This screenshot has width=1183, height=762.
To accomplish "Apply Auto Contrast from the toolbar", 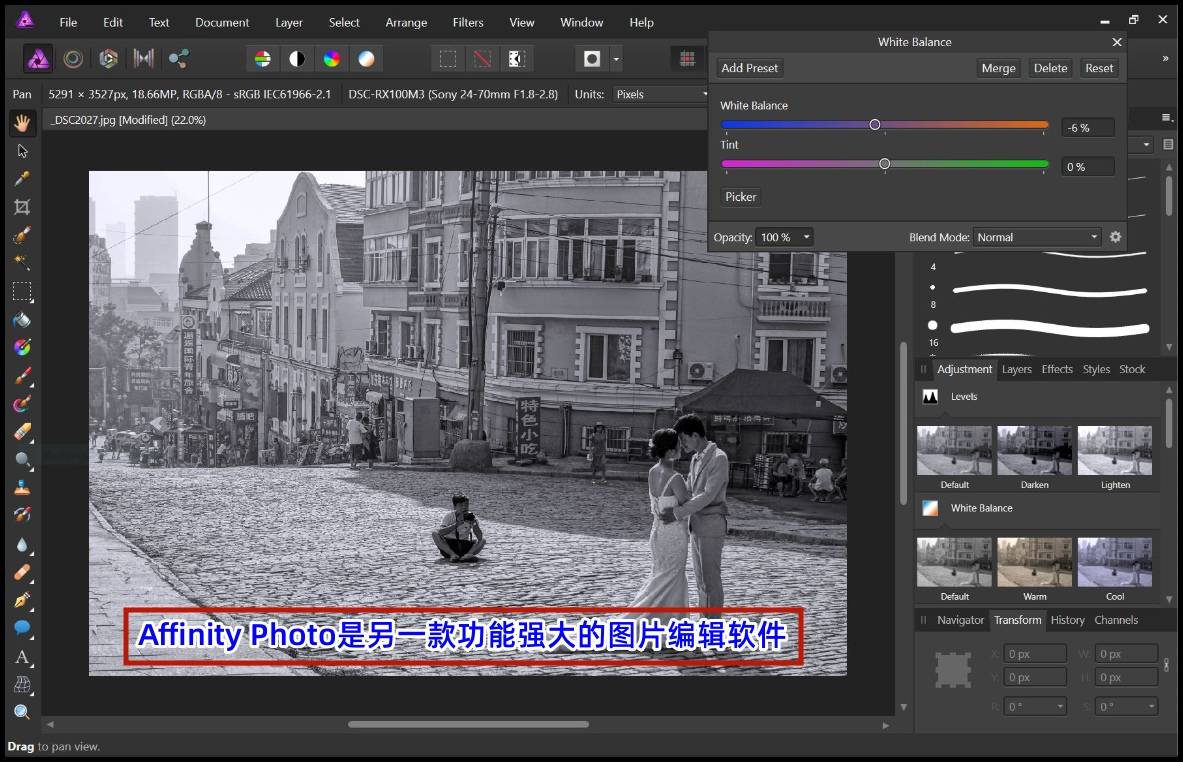I will coord(297,59).
